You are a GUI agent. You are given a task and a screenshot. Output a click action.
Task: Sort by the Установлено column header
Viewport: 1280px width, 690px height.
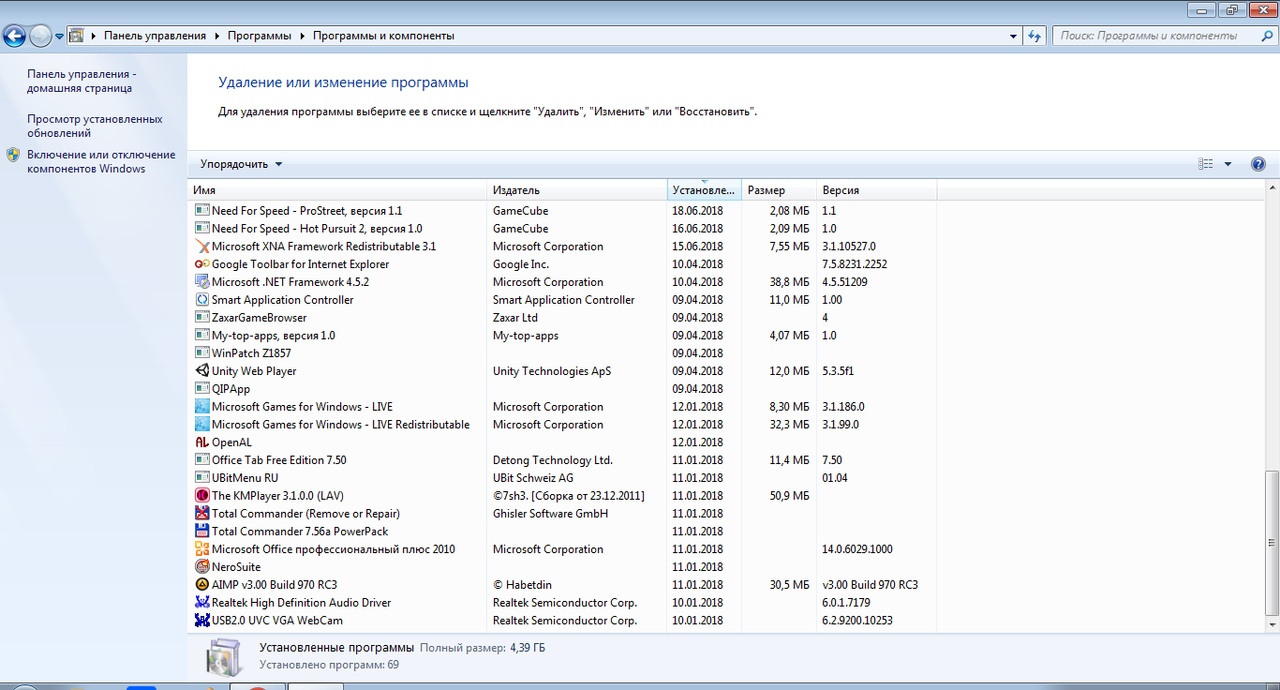coord(704,190)
